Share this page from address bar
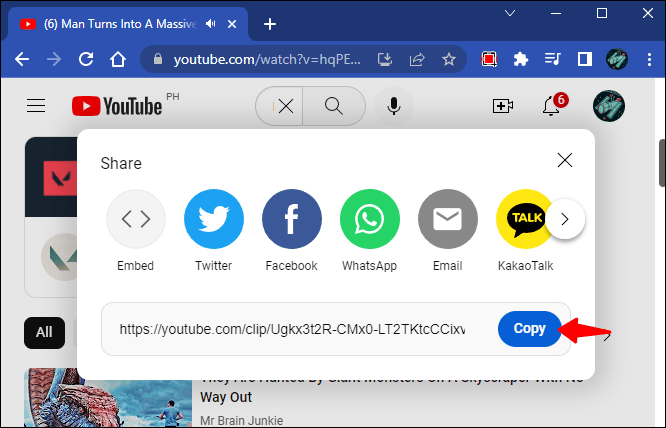The image size is (666, 428). tap(417, 59)
